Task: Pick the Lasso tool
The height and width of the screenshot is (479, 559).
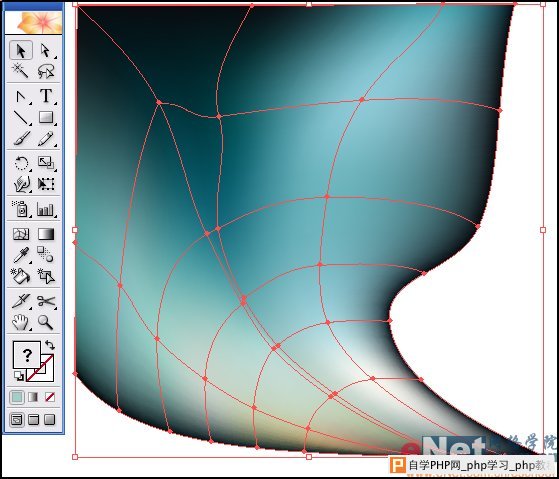Action: [x=46, y=71]
